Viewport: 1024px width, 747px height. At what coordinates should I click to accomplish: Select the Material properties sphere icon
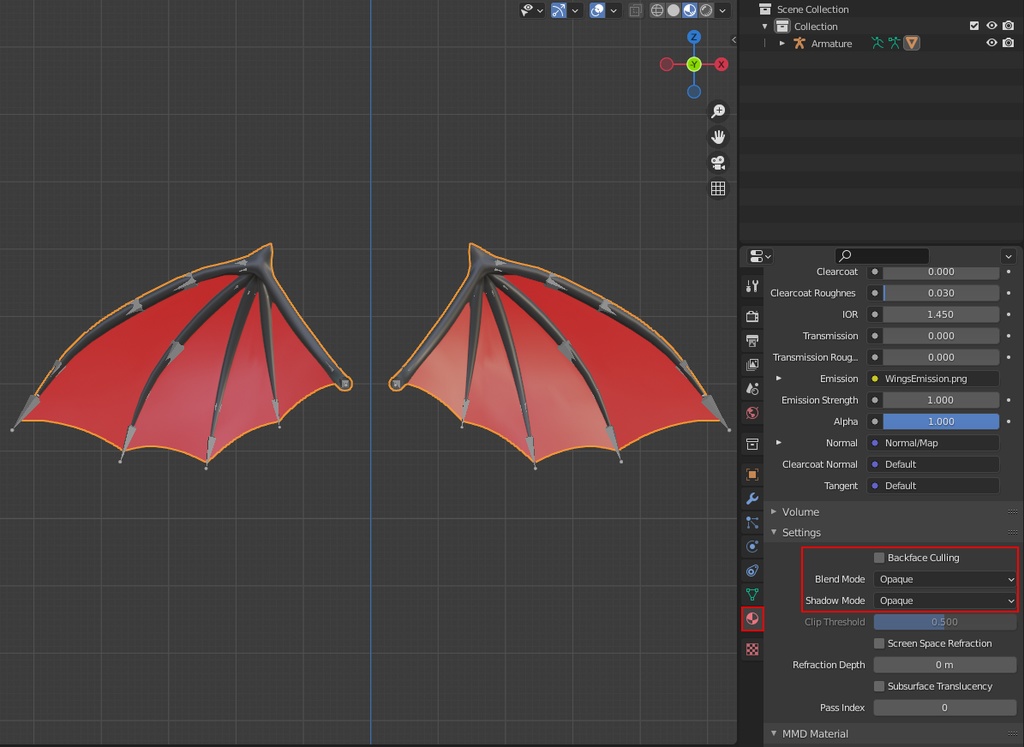point(752,618)
